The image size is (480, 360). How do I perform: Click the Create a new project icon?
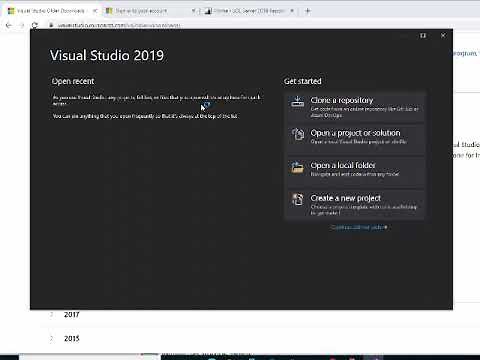tap(298, 200)
